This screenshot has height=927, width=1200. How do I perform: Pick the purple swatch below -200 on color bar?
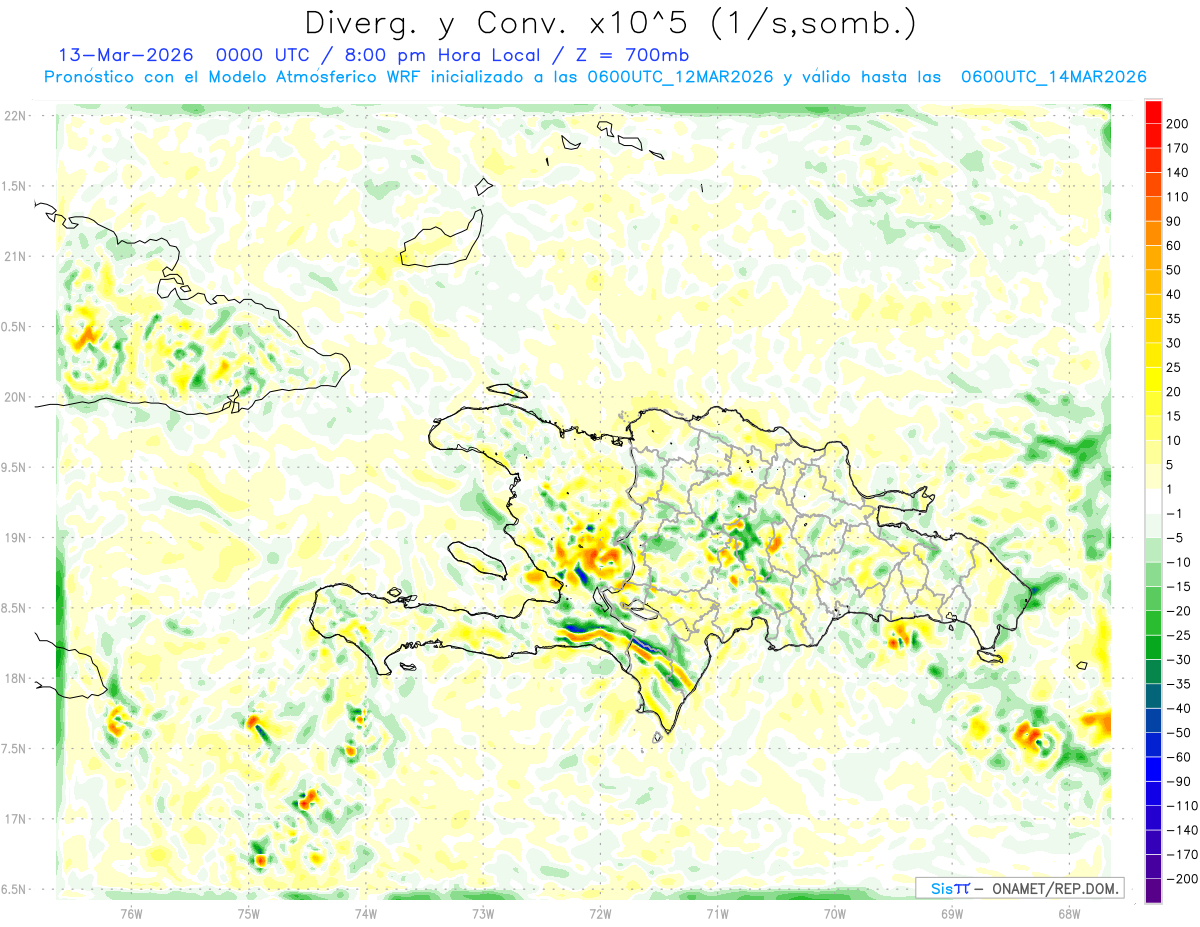pyautogui.click(x=1153, y=891)
